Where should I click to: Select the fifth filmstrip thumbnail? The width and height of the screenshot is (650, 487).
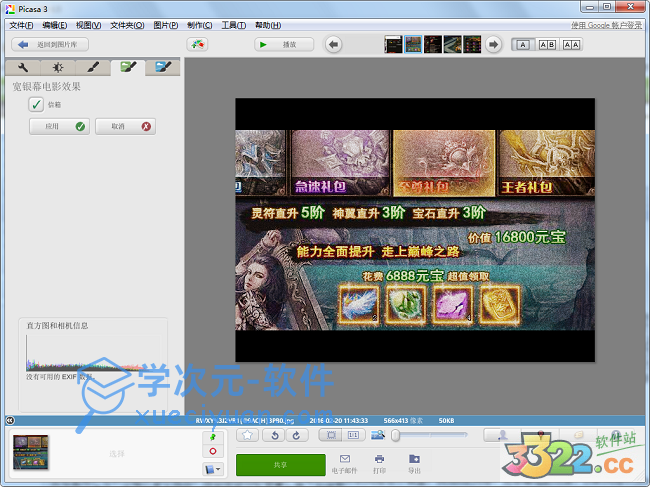(472, 44)
